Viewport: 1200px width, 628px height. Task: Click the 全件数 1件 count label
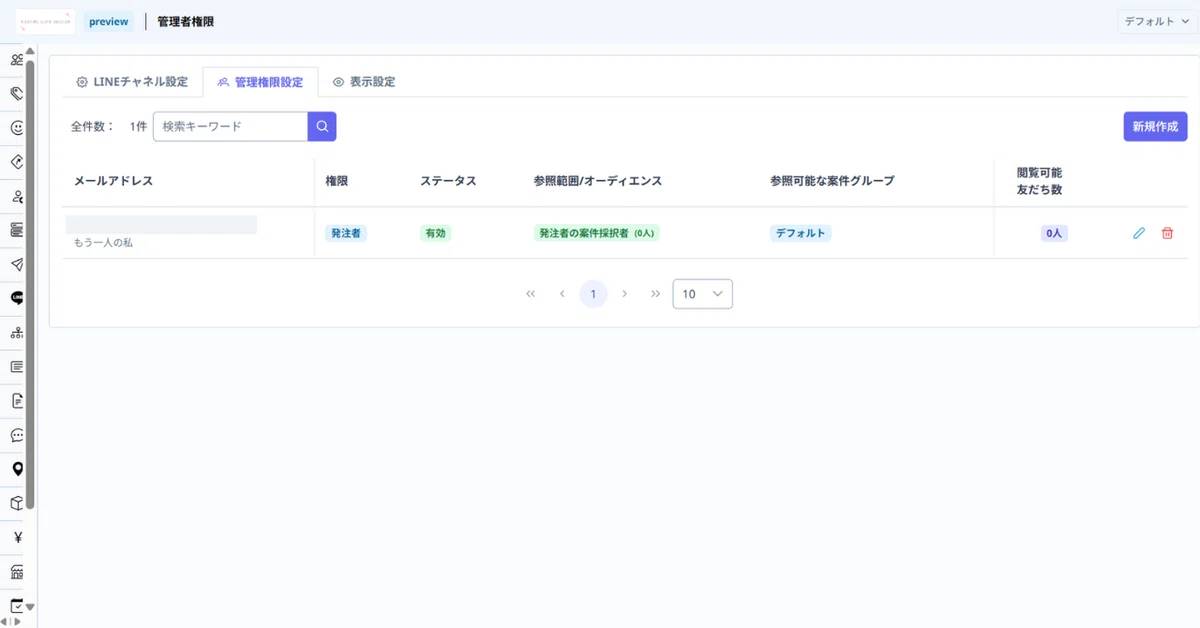click(109, 127)
